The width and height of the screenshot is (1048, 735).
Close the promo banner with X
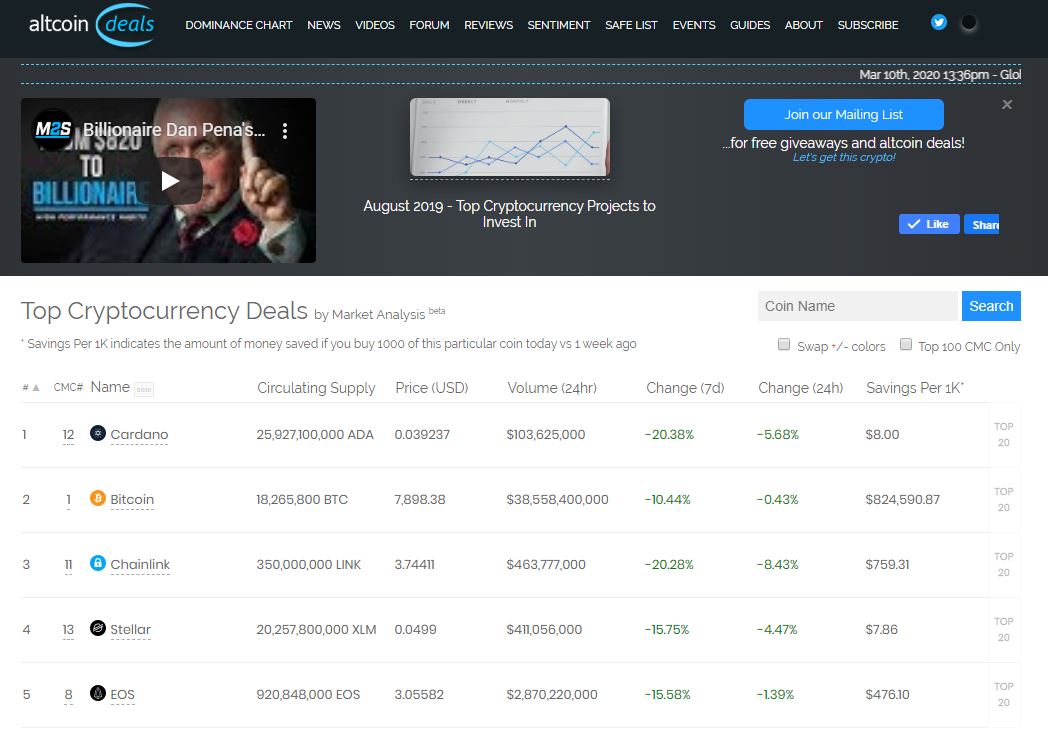1007,105
